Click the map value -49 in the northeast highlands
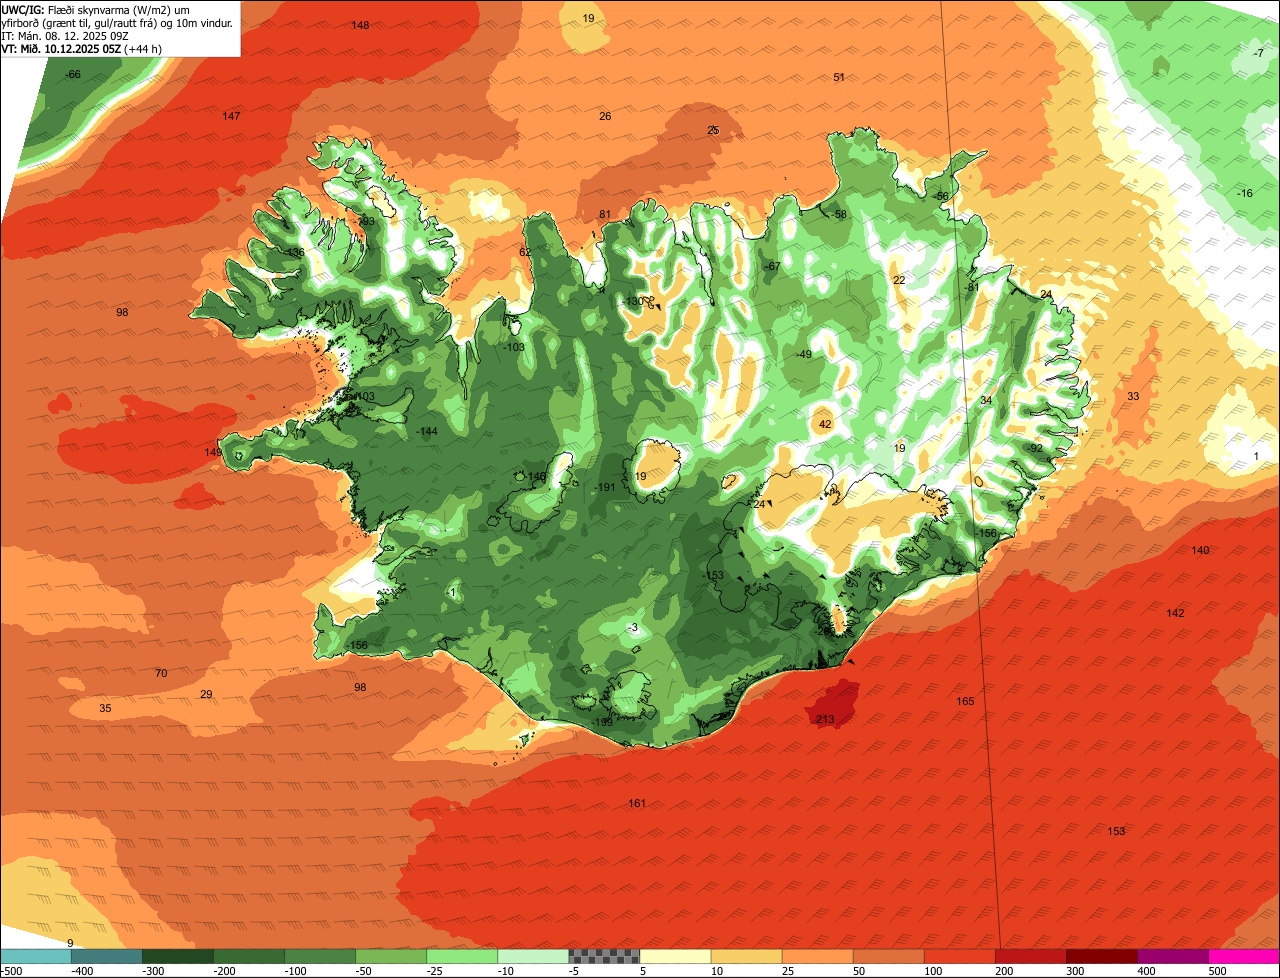This screenshot has height=978, width=1280. tap(803, 354)
